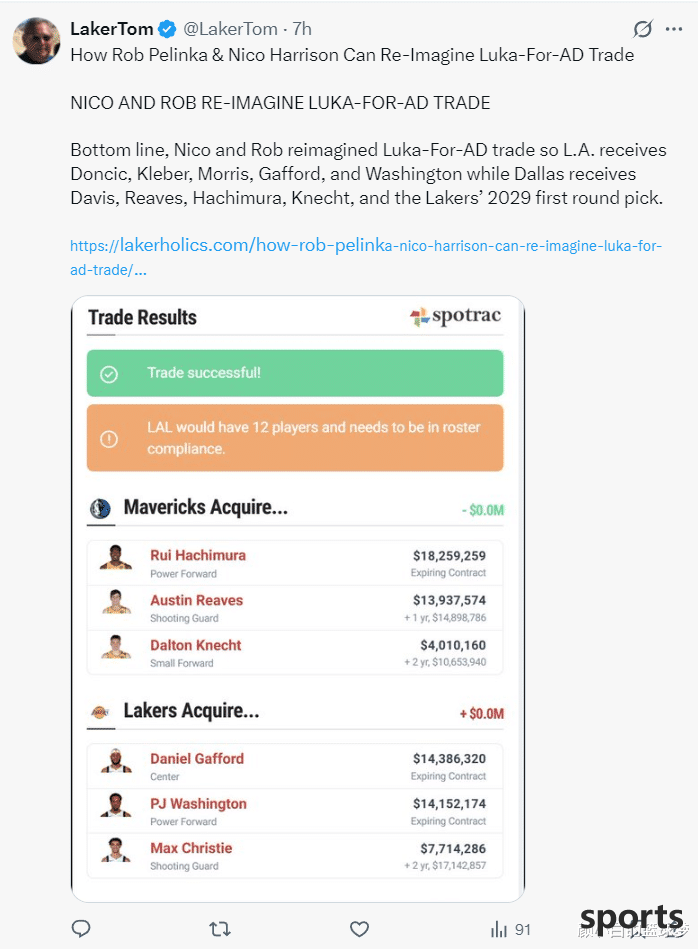Click the green Trade successful banner
Screen dimensions: 698x949
coord(295,373)
